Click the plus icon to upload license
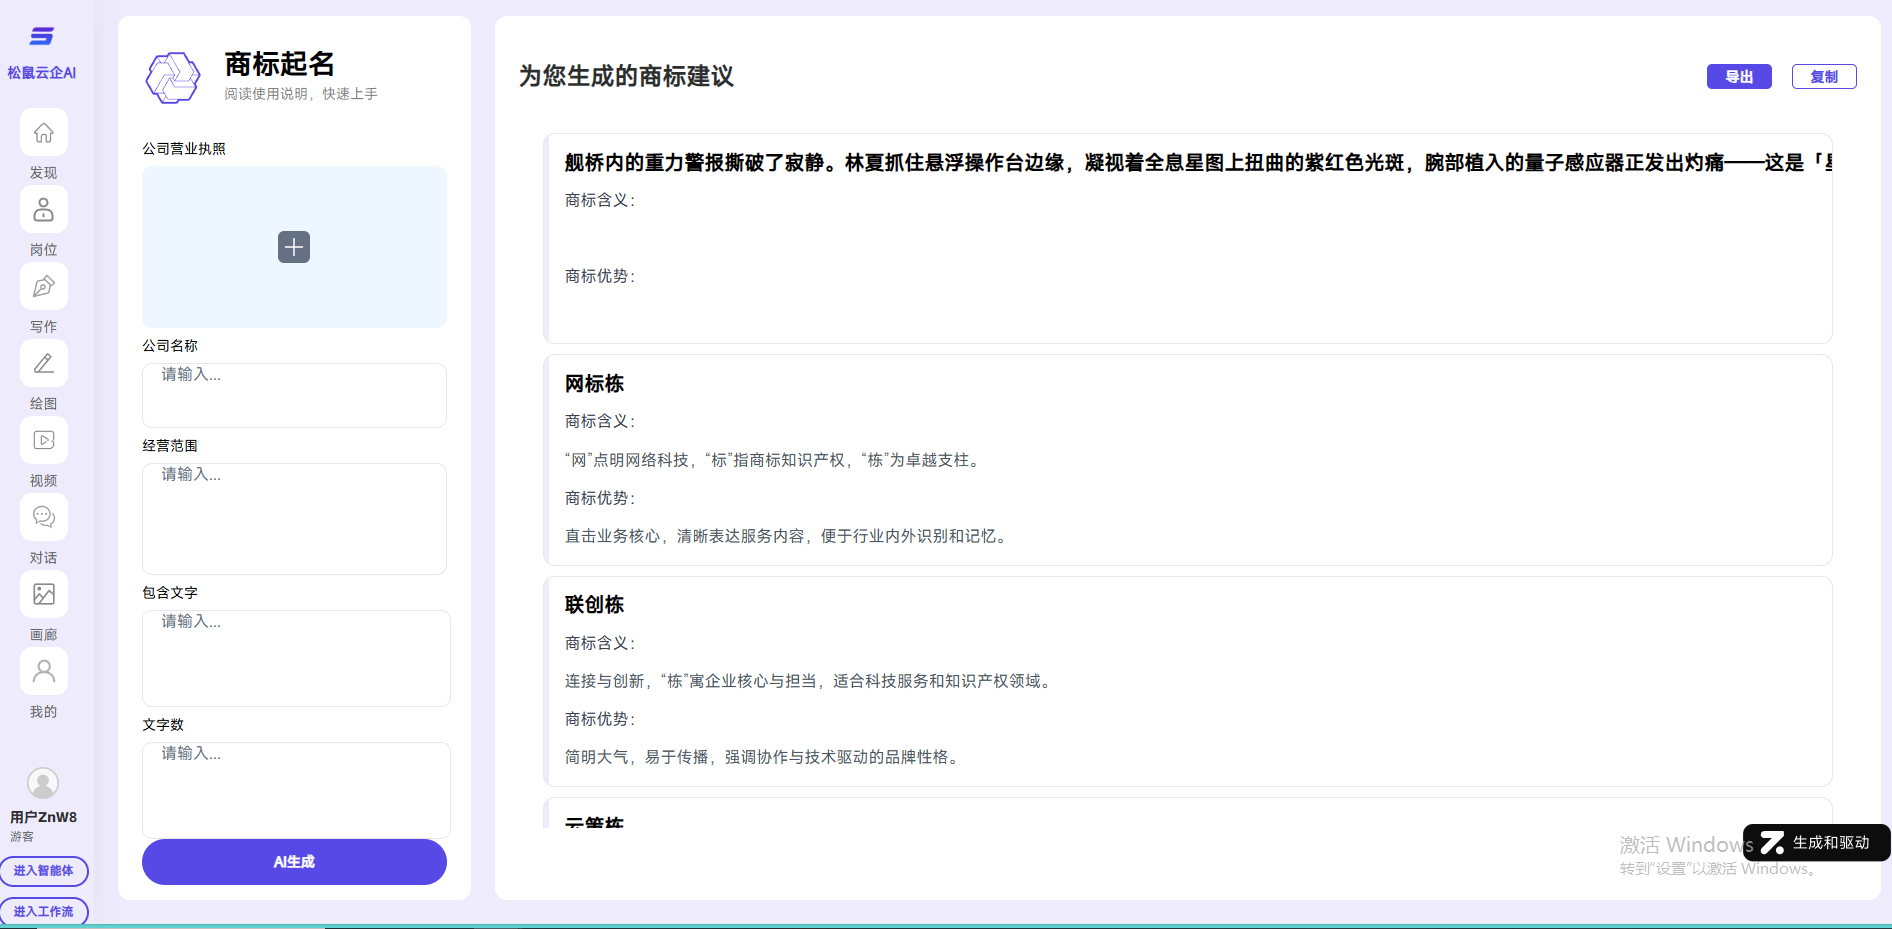Screen dimensions: 1892x929 click(294, 247)
